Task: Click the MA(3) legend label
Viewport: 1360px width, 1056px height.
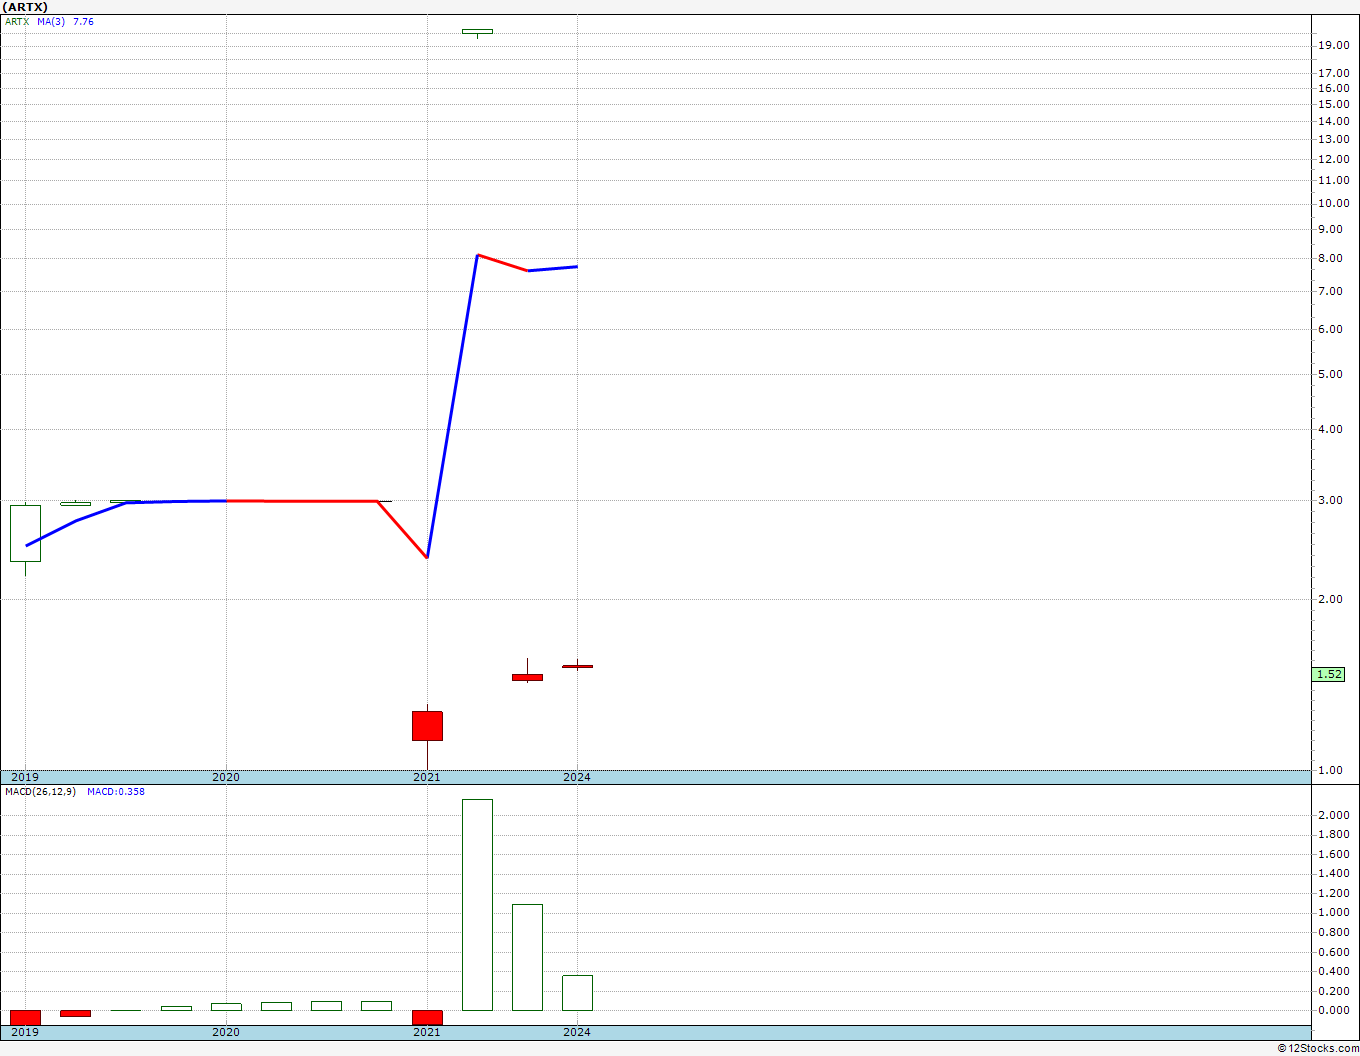Action: tap(51, 21)
